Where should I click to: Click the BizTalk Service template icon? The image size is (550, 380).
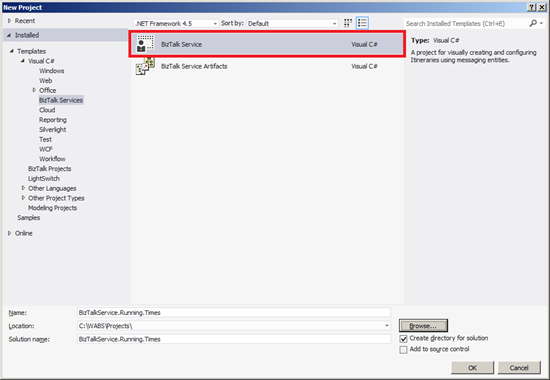[x=145, y=44]
